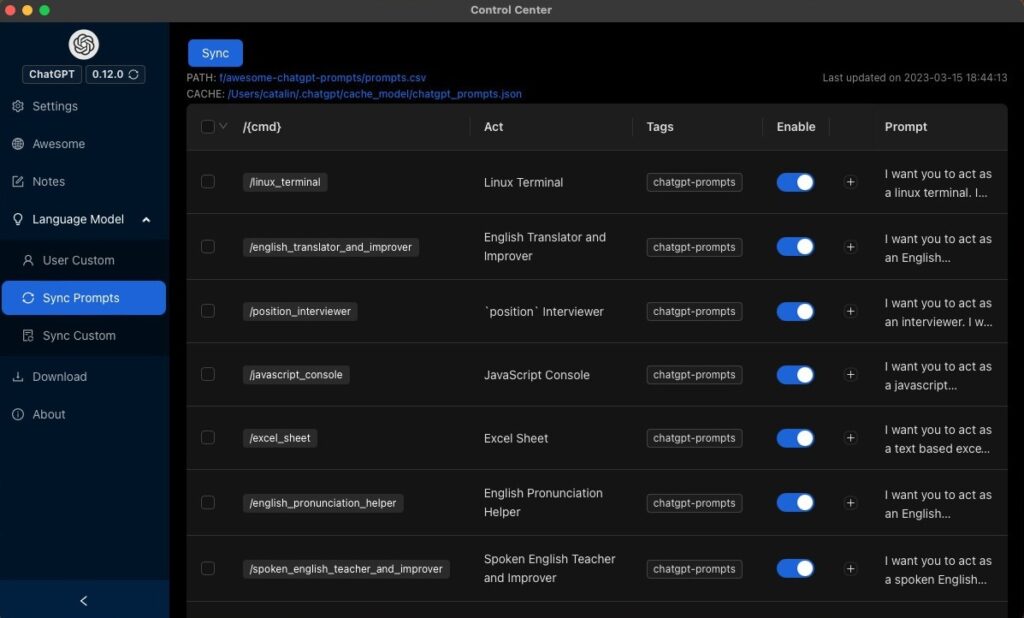Viewport: 1024px width, 618px height.
Task: Click the version refresh icon next to 0.12.0
Action: coord(133,74)
